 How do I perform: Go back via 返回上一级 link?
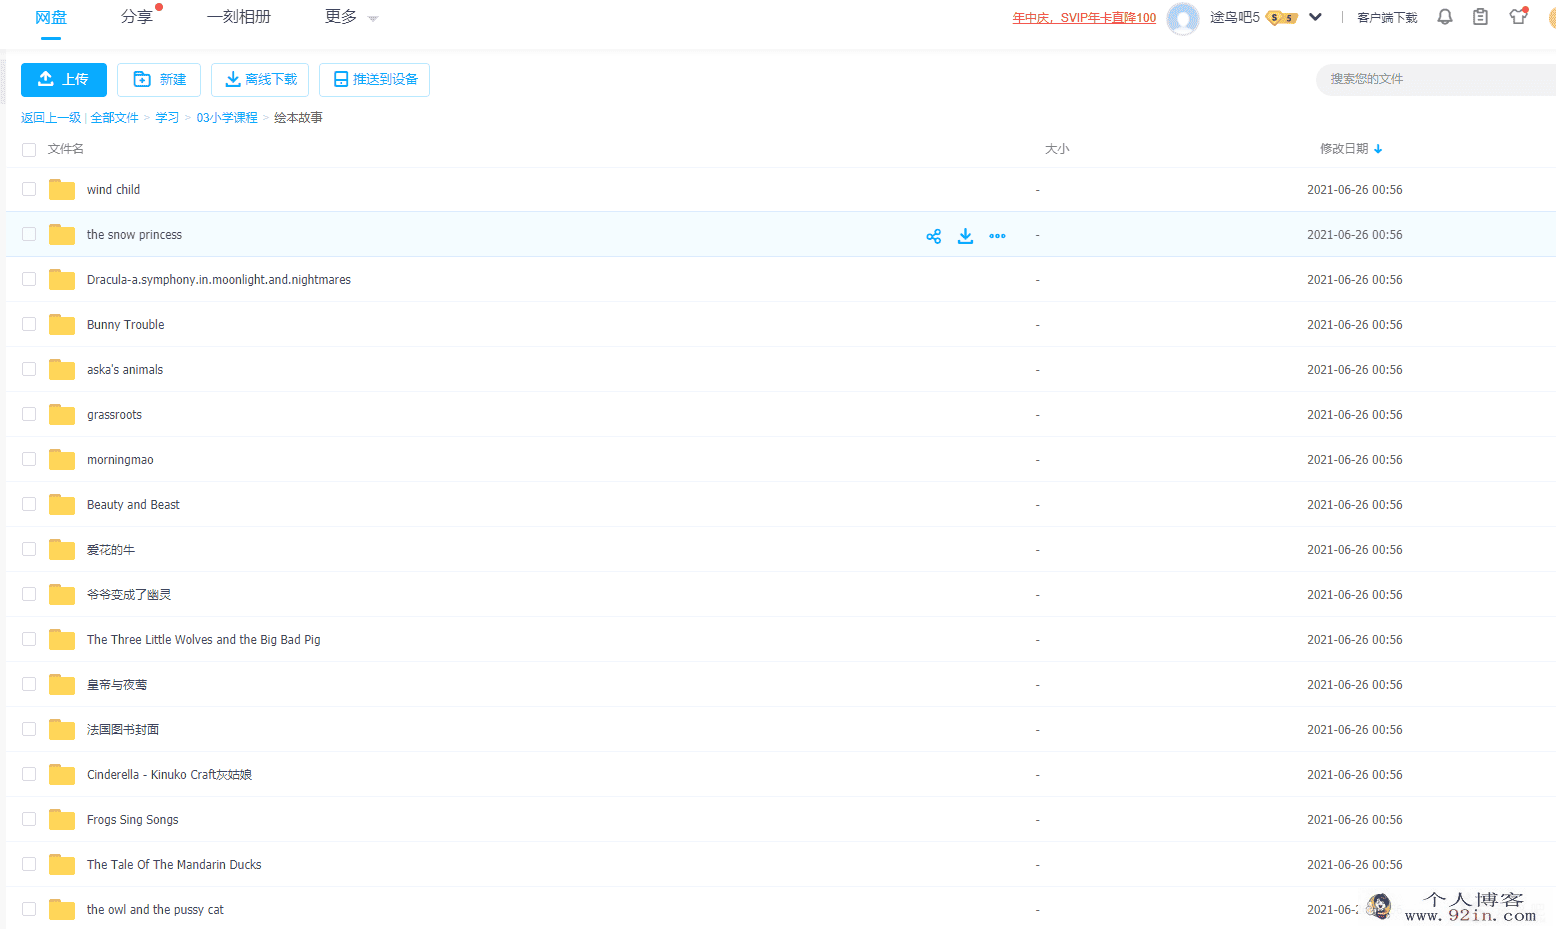51,118
